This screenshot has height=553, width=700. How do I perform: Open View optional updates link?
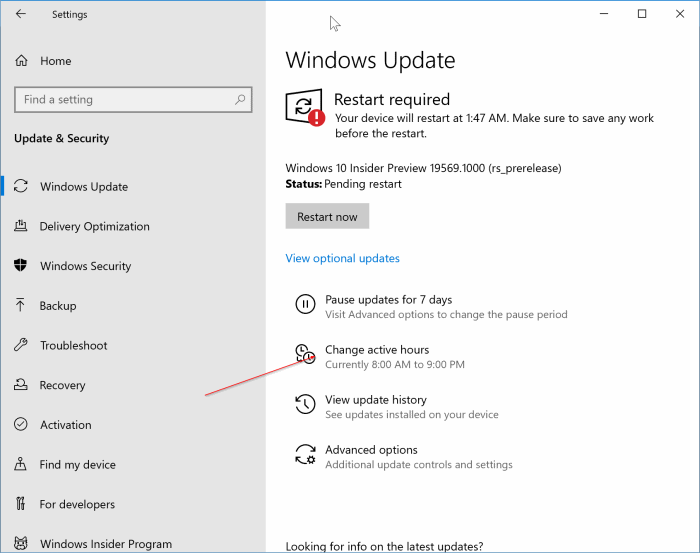(342, 258)
